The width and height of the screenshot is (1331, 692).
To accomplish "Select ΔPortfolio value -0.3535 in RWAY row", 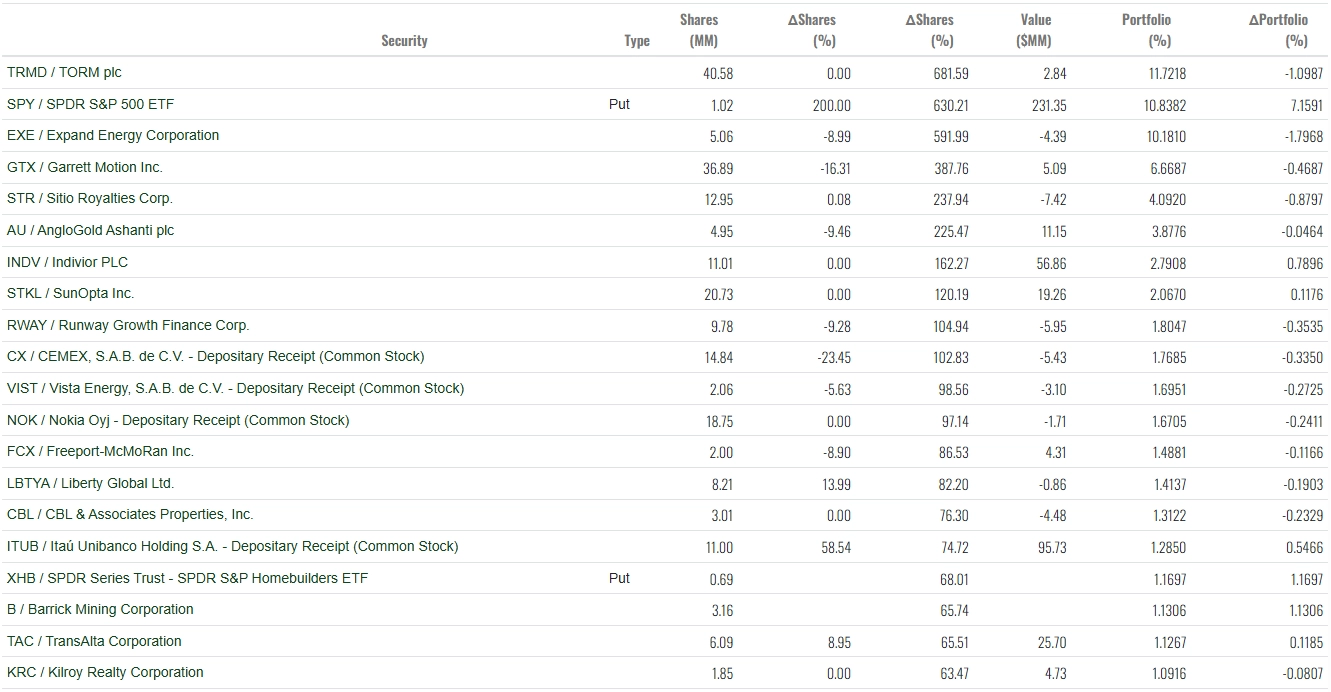I will pos(1303,326).
